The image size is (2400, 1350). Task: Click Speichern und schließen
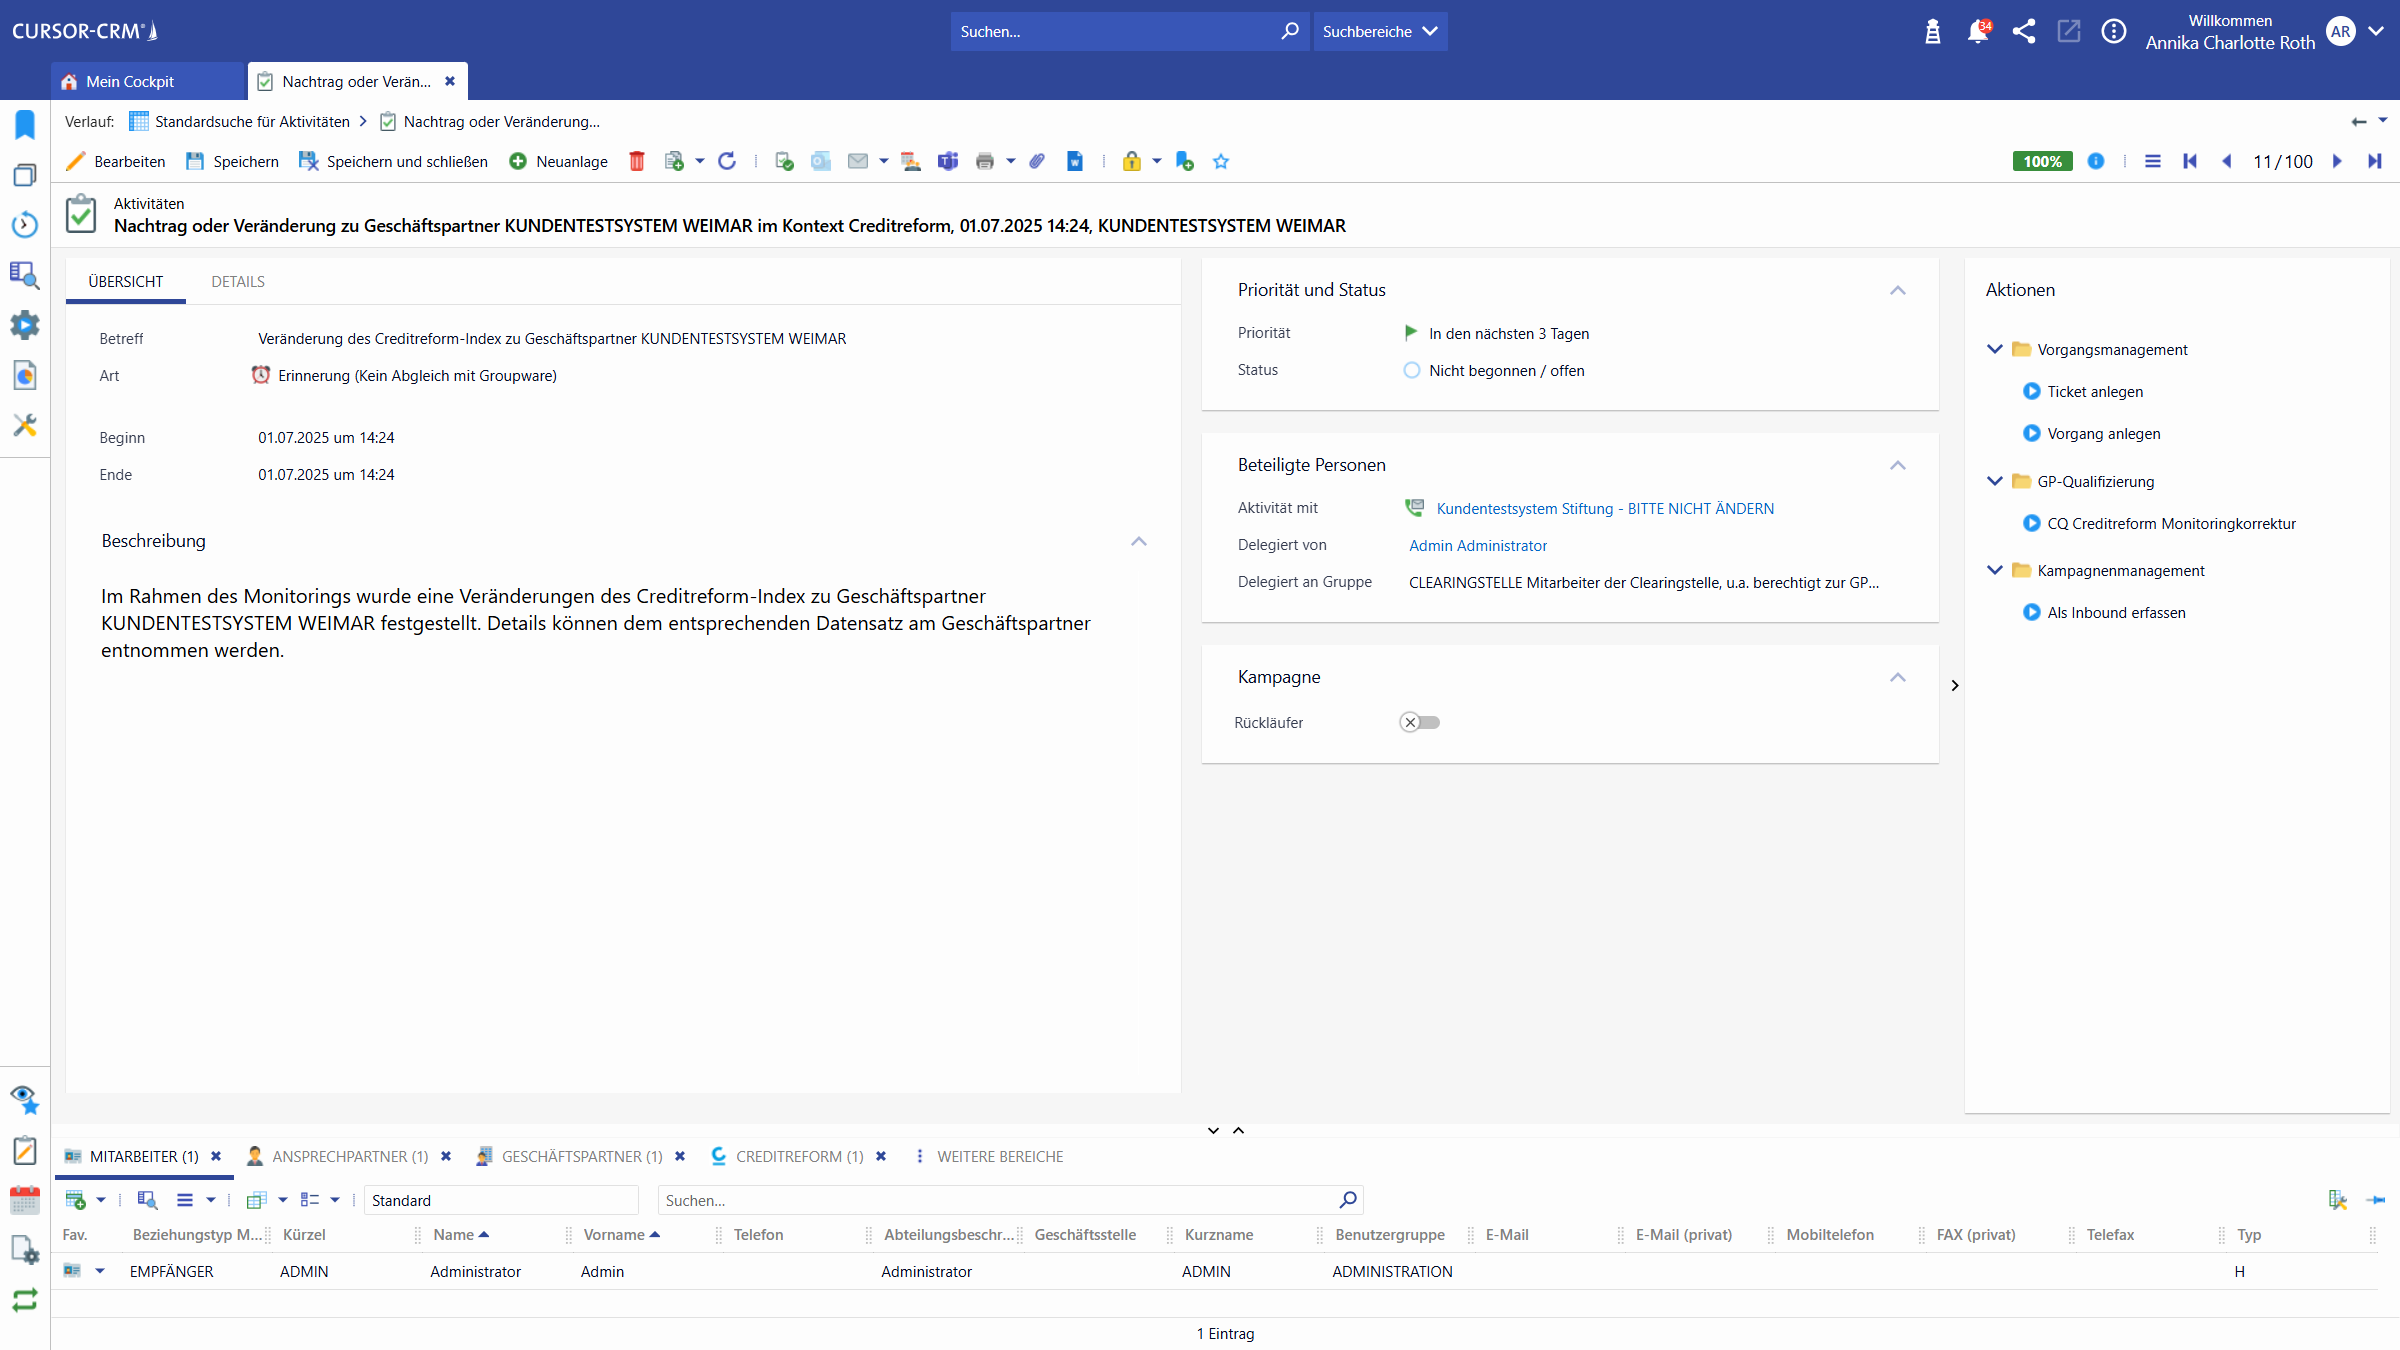(x=394, y=161)
